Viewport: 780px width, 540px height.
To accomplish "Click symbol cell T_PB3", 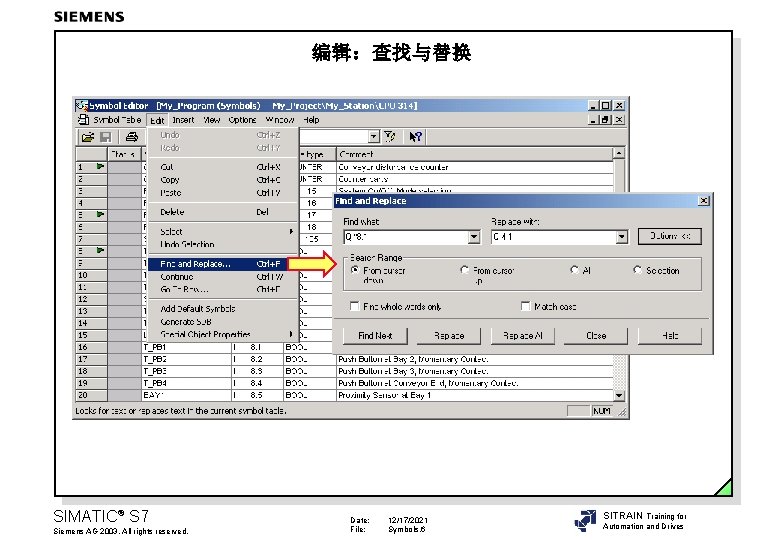I will [187, 371].
